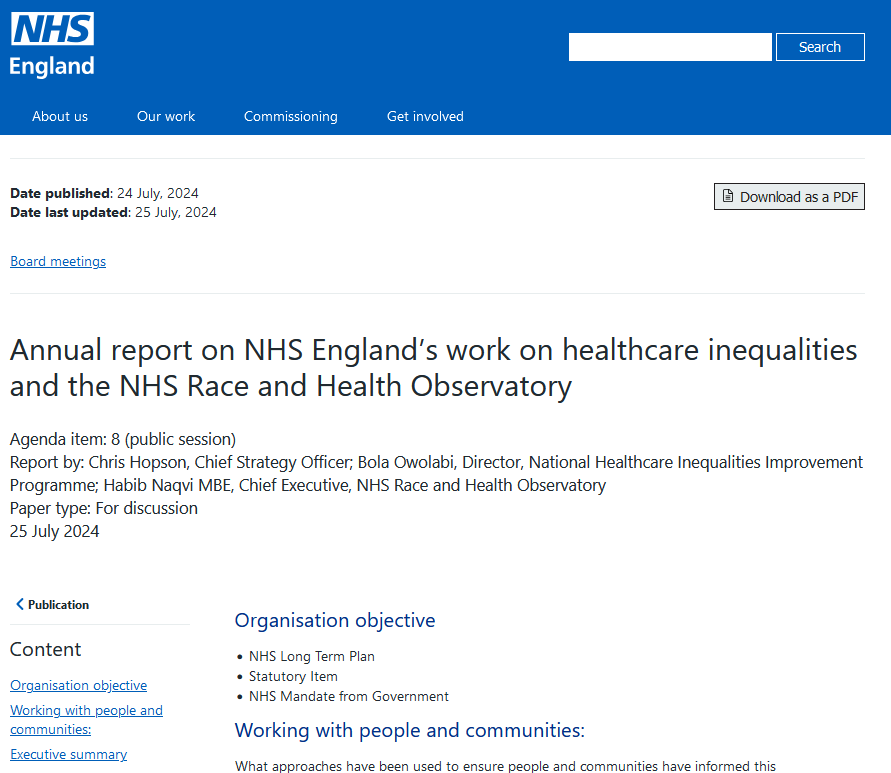
Task: Follow the Board meetings link
Action: point(58,261)
